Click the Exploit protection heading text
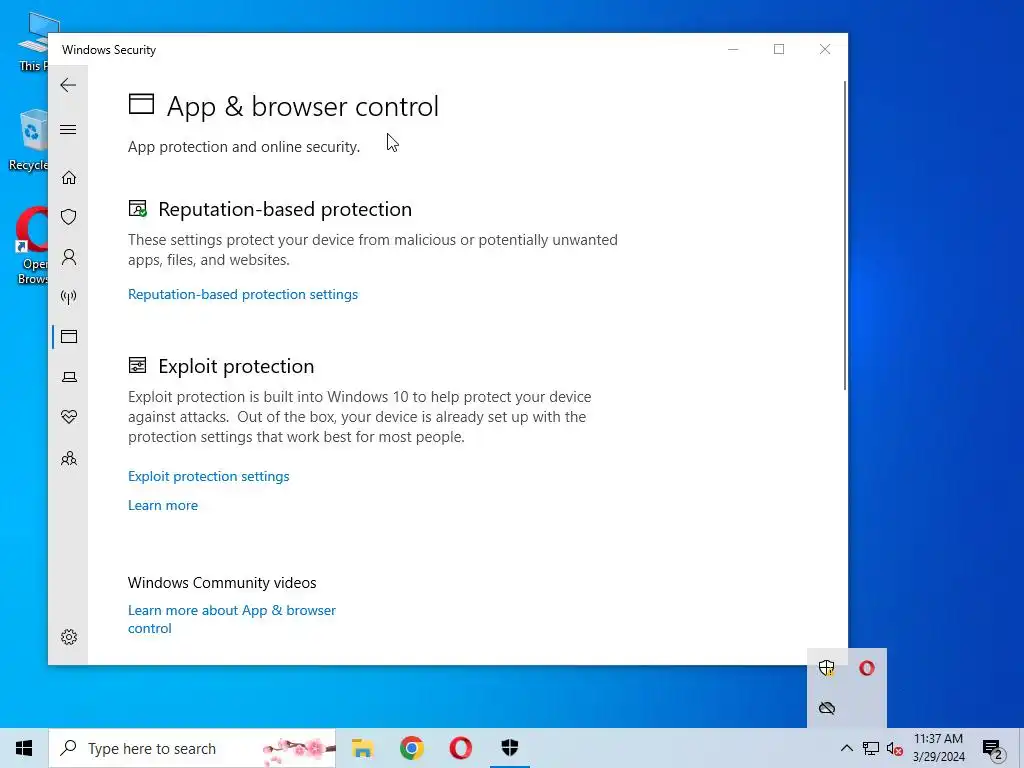Image resolution: width=1024 pixels, height=768 pixels. (236, 366)
